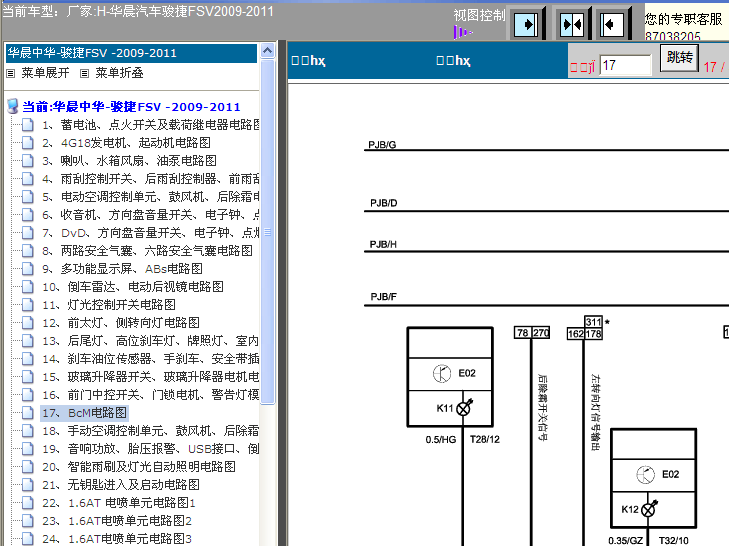The image size is (729, 546).
Task: Click the icon beside 菜单展开
Action: [11, 73]
